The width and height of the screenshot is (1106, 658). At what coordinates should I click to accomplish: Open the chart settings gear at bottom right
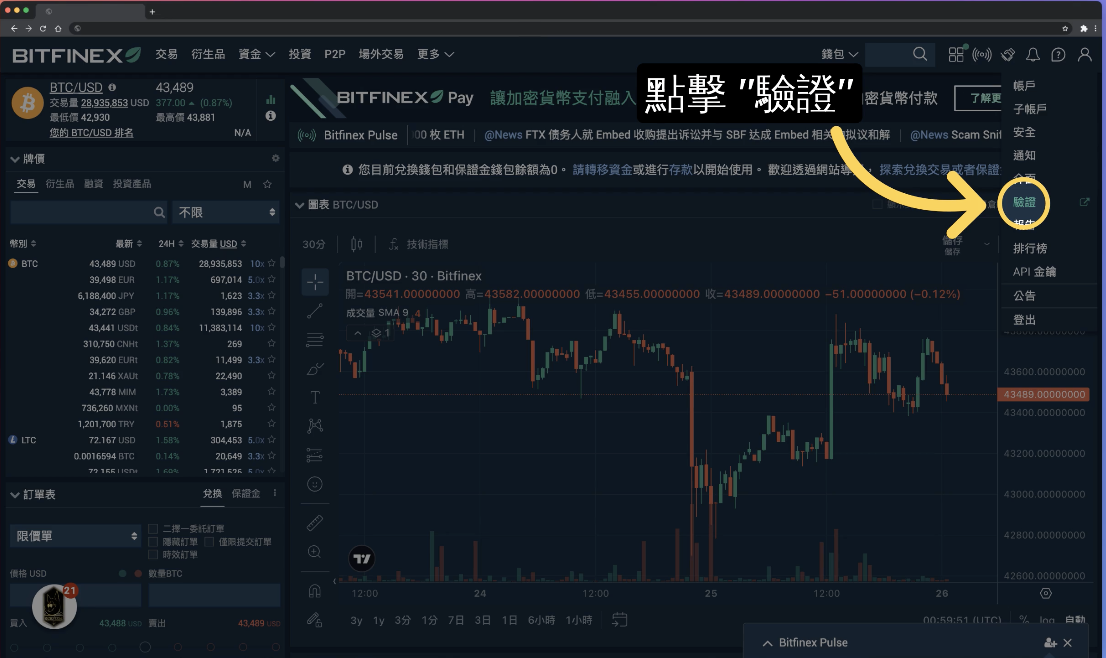[1046, 594]
